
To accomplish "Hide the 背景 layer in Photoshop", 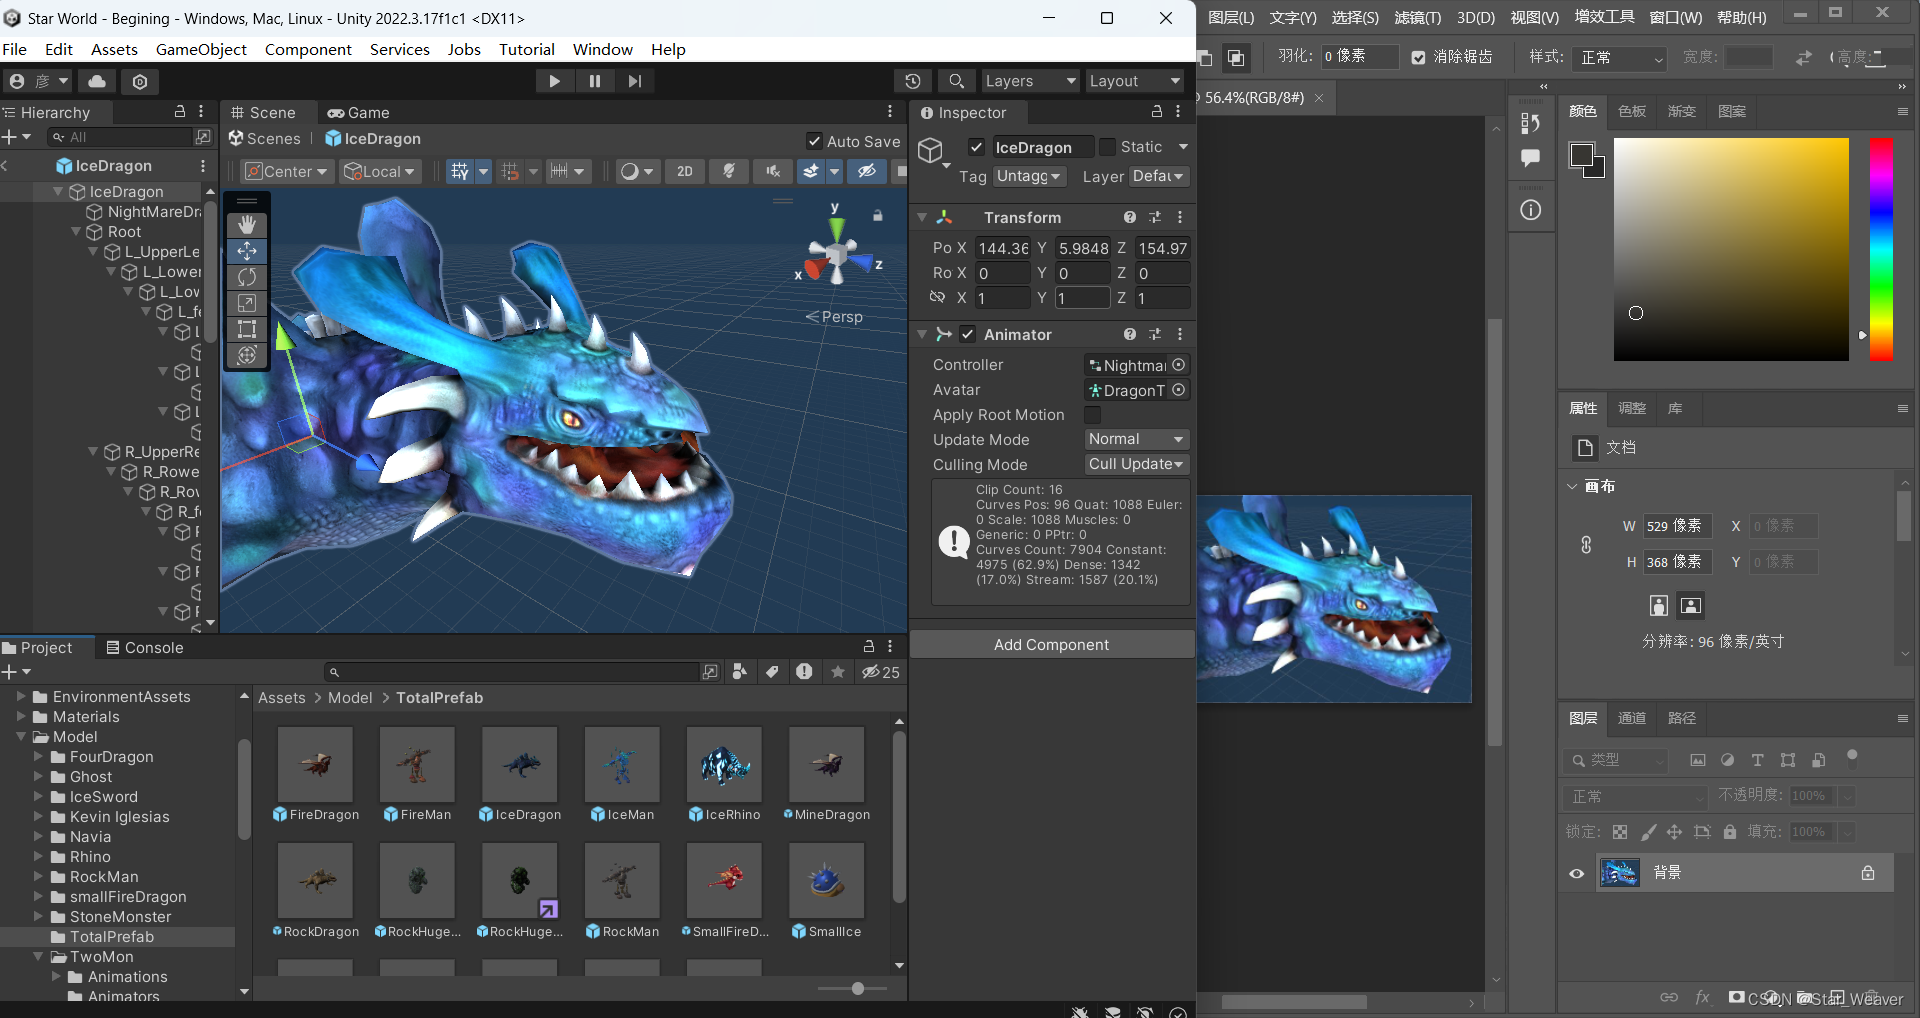I will pos(1577,873).
